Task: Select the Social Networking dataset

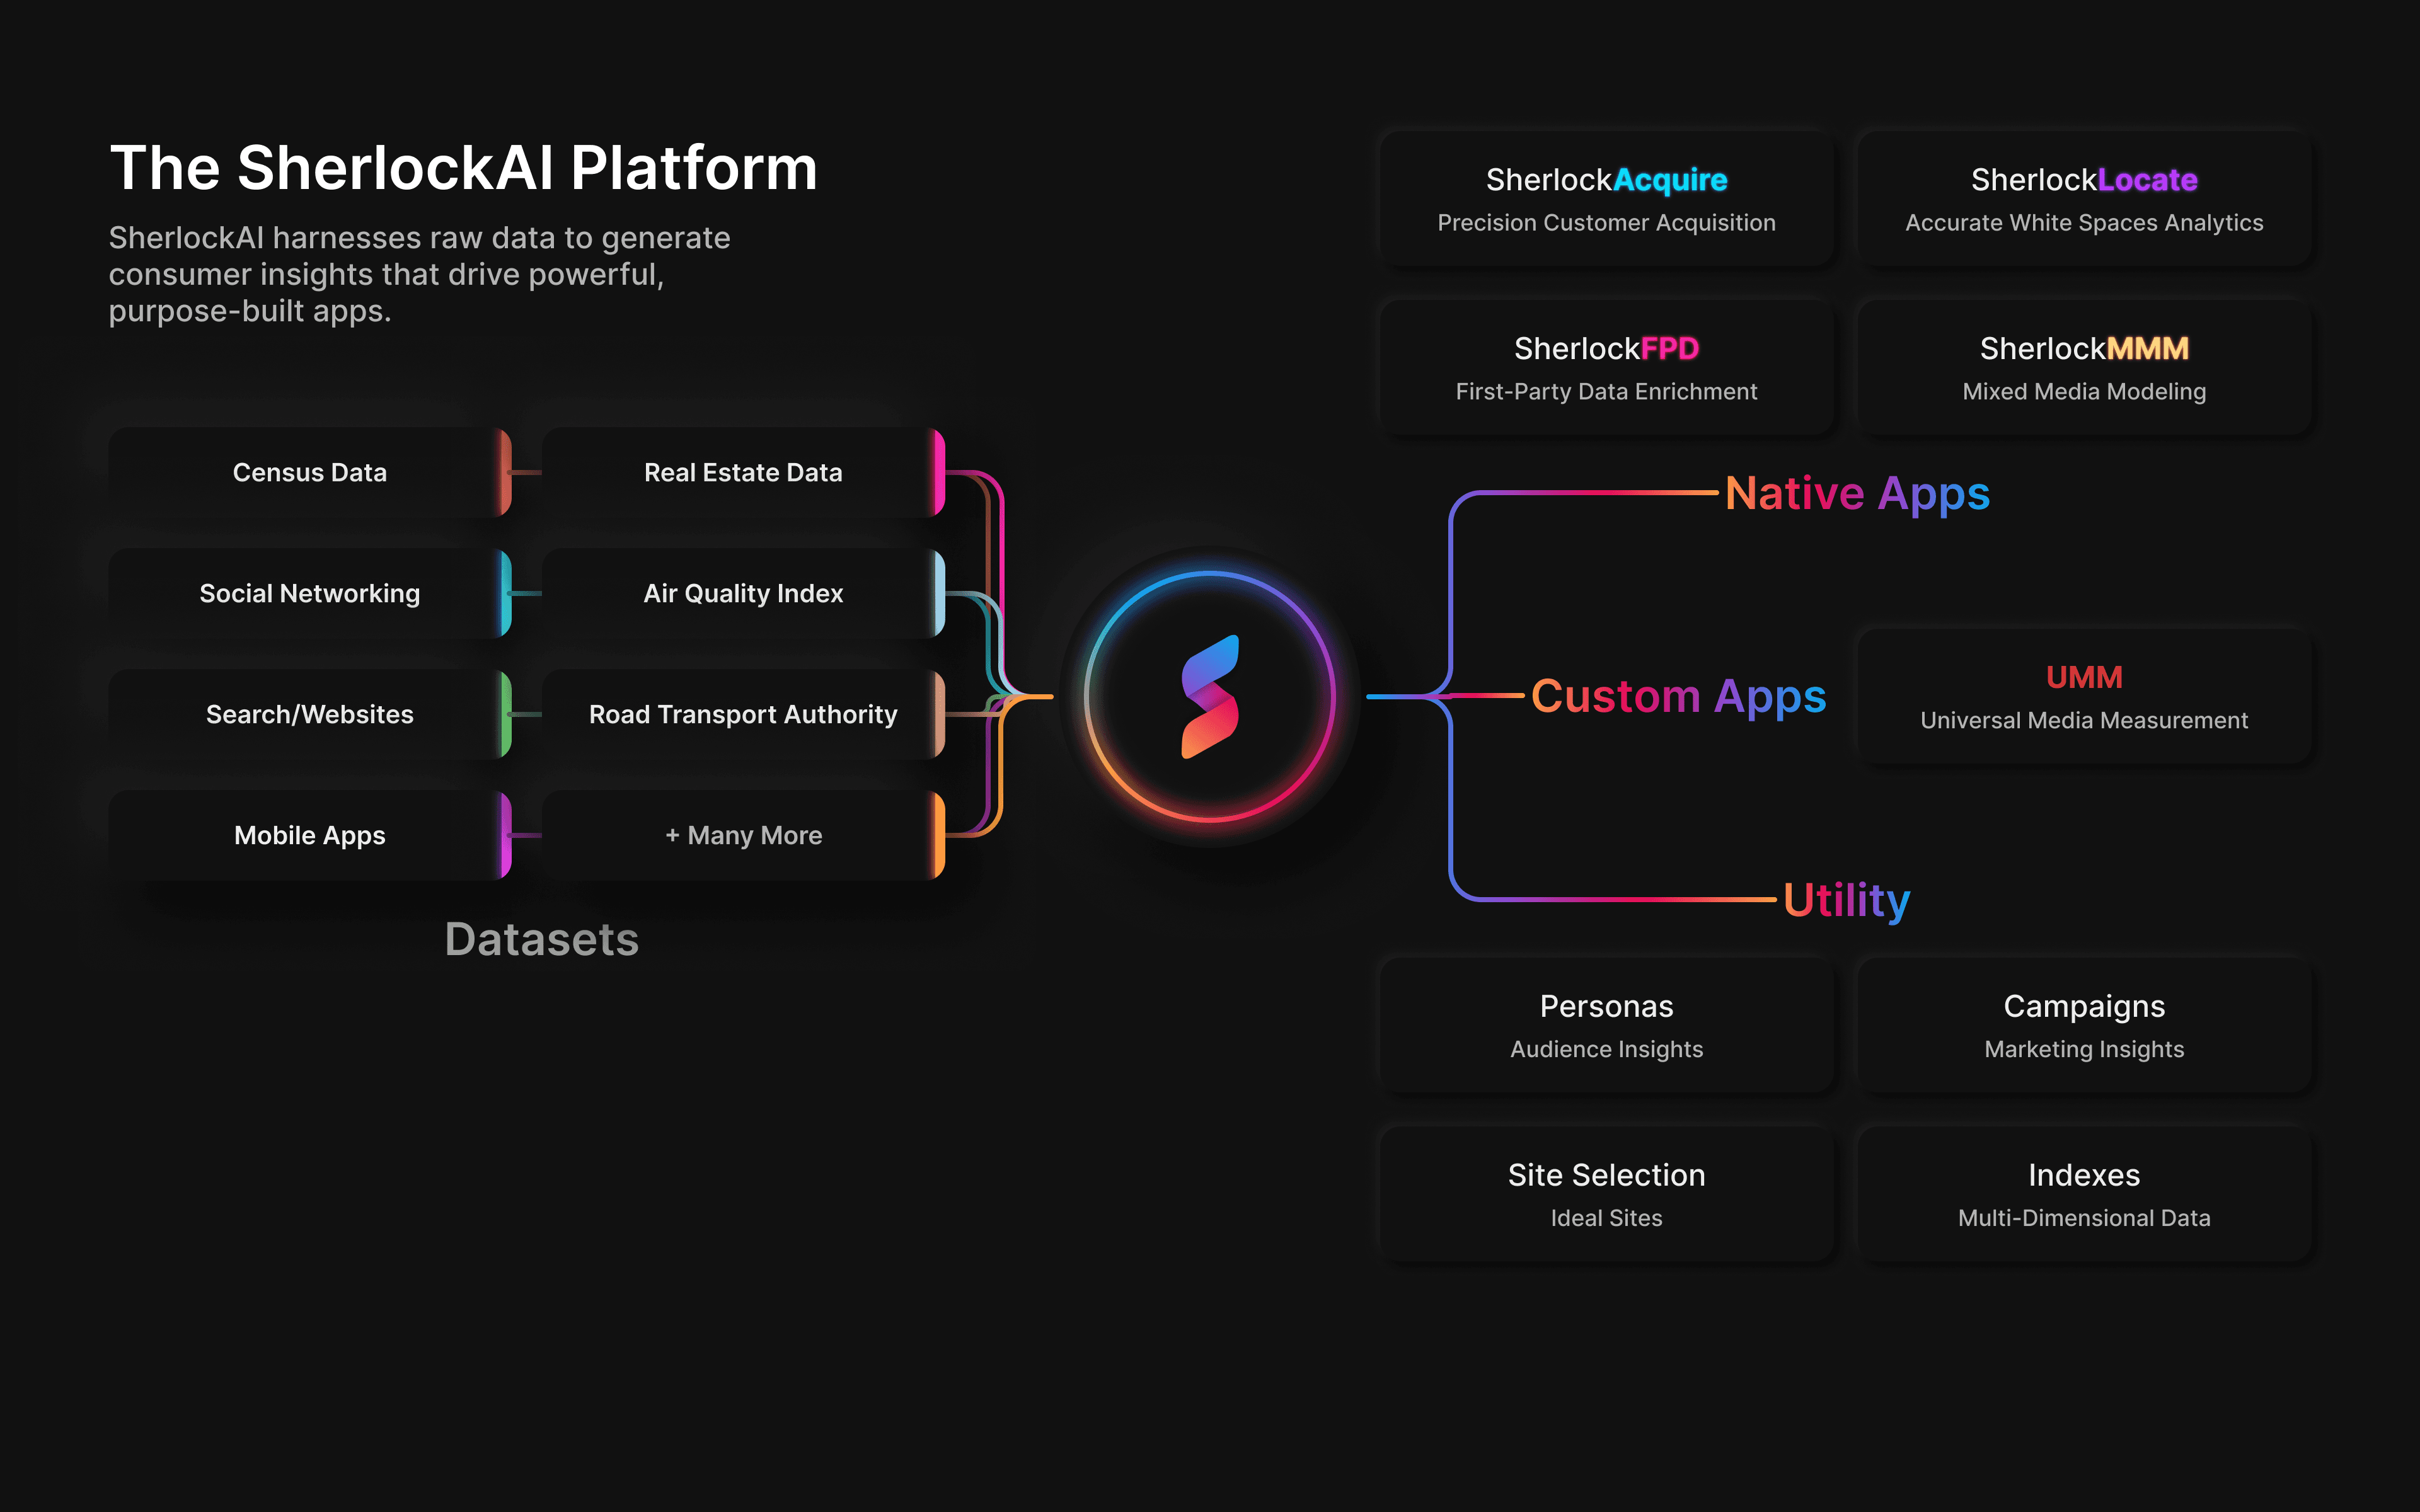Action: 309,593
